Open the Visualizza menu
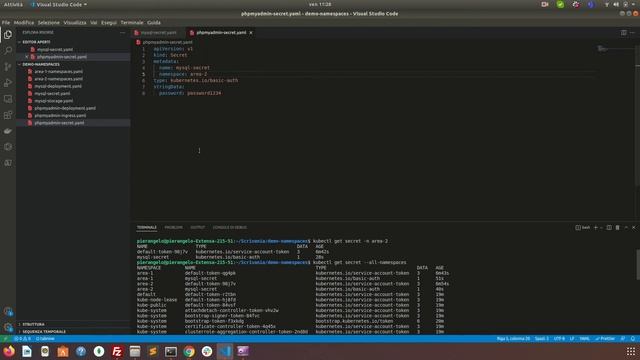 pyautogui.click(x=75, y=22)
